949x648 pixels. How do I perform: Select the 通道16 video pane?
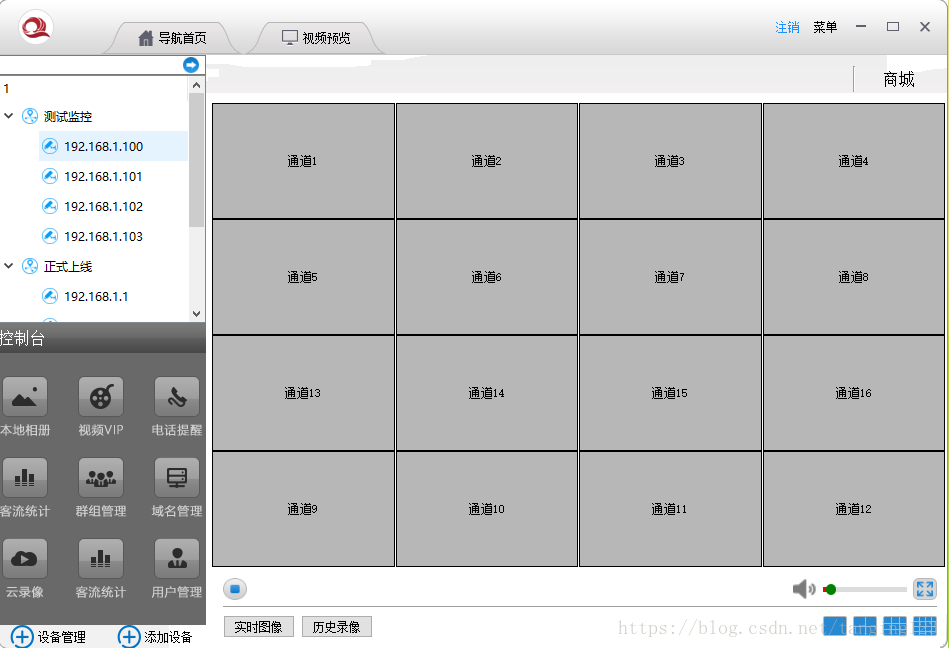pyautogui.click(x=854, y=393)
